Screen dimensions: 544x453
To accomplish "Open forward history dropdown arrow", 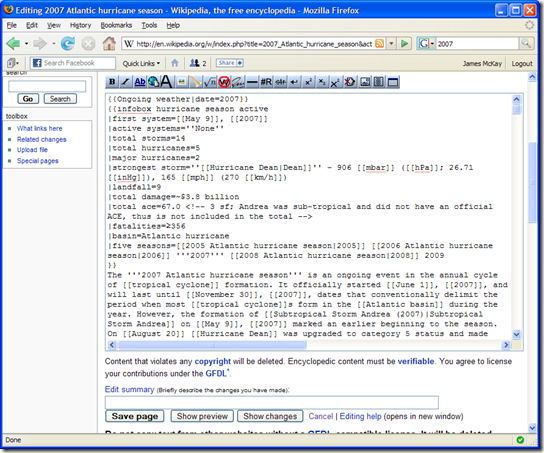I will pos(54,44).
